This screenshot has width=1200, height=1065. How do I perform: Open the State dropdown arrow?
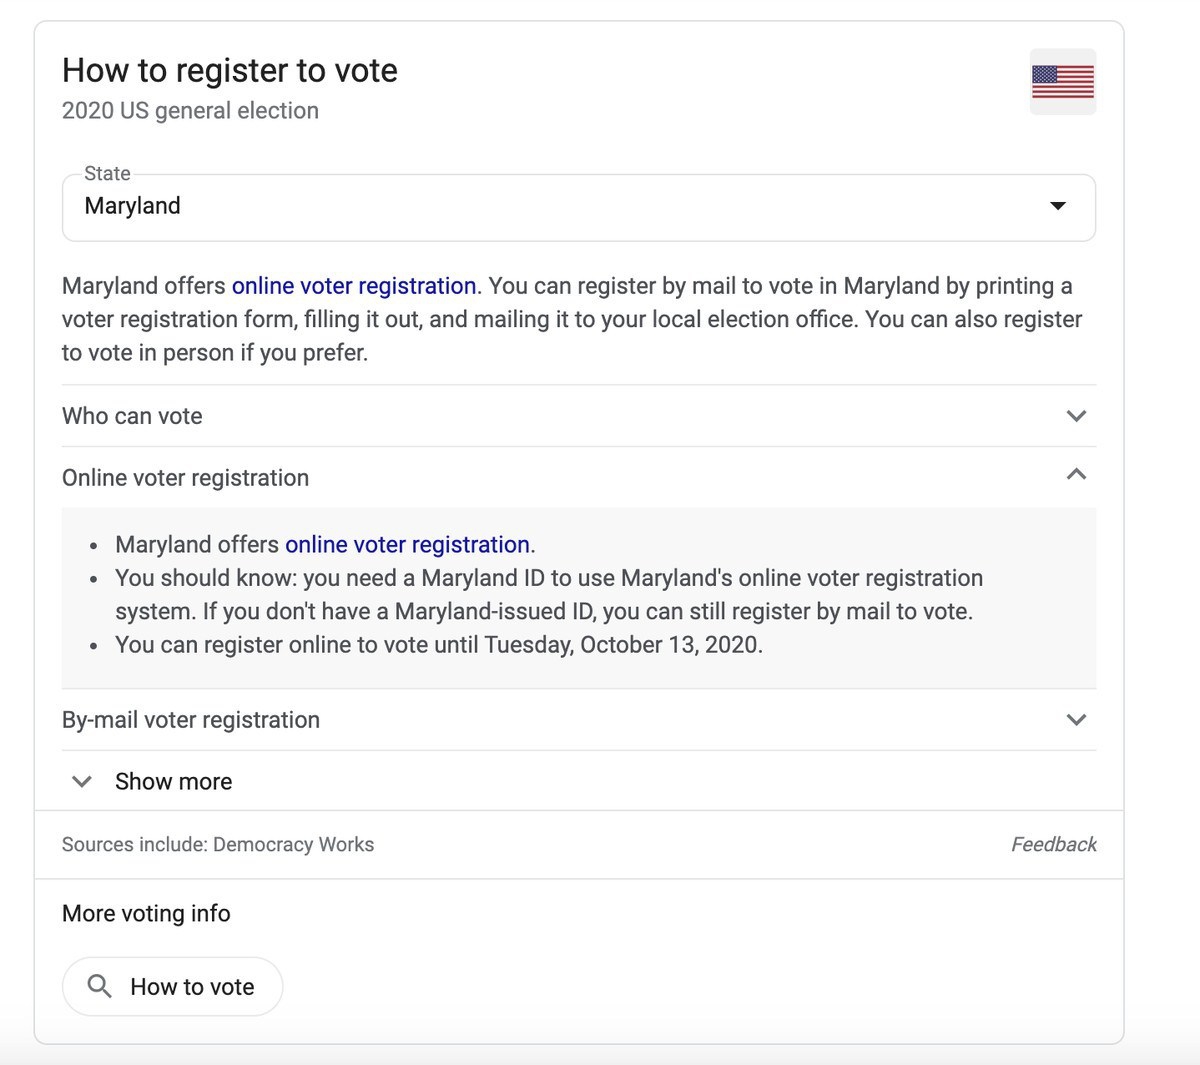[1057, 206]
